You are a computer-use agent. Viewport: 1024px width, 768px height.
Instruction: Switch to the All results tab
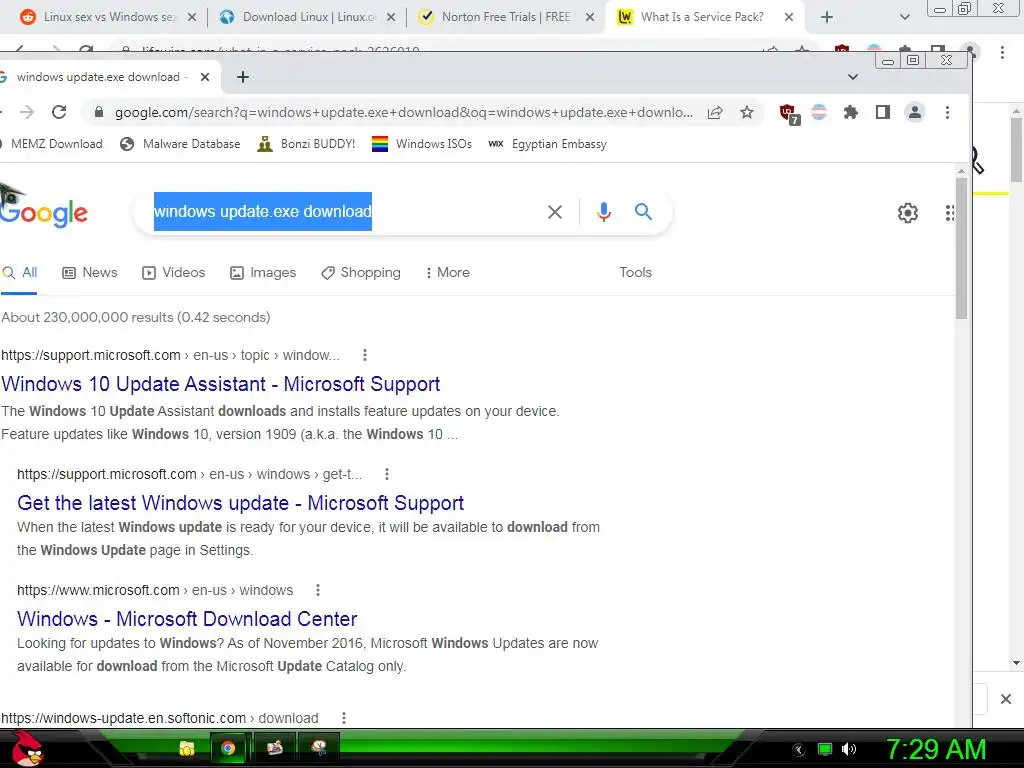coord(20,272)
